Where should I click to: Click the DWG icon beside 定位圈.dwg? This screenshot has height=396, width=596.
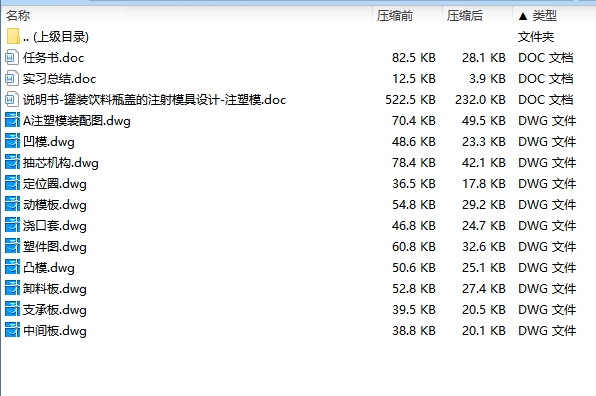(x=12, y=184)
